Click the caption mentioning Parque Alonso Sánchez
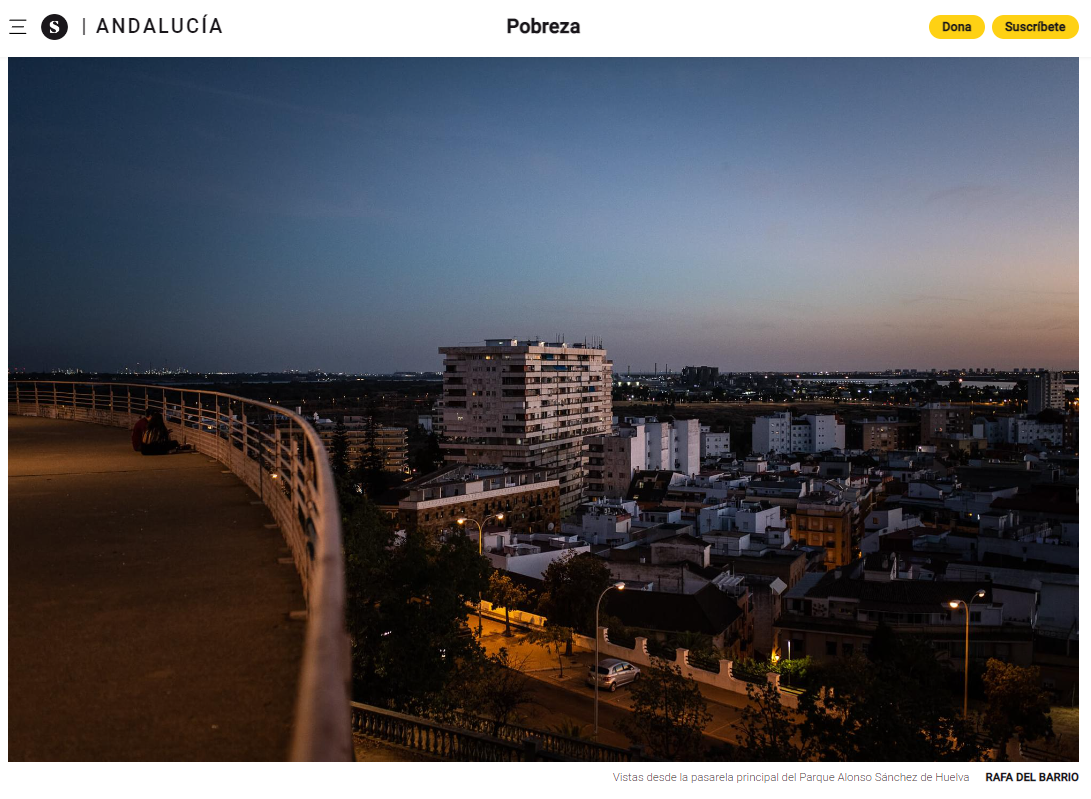The width and height of the screenshot is (1091, 799). (x=790, y=777)
